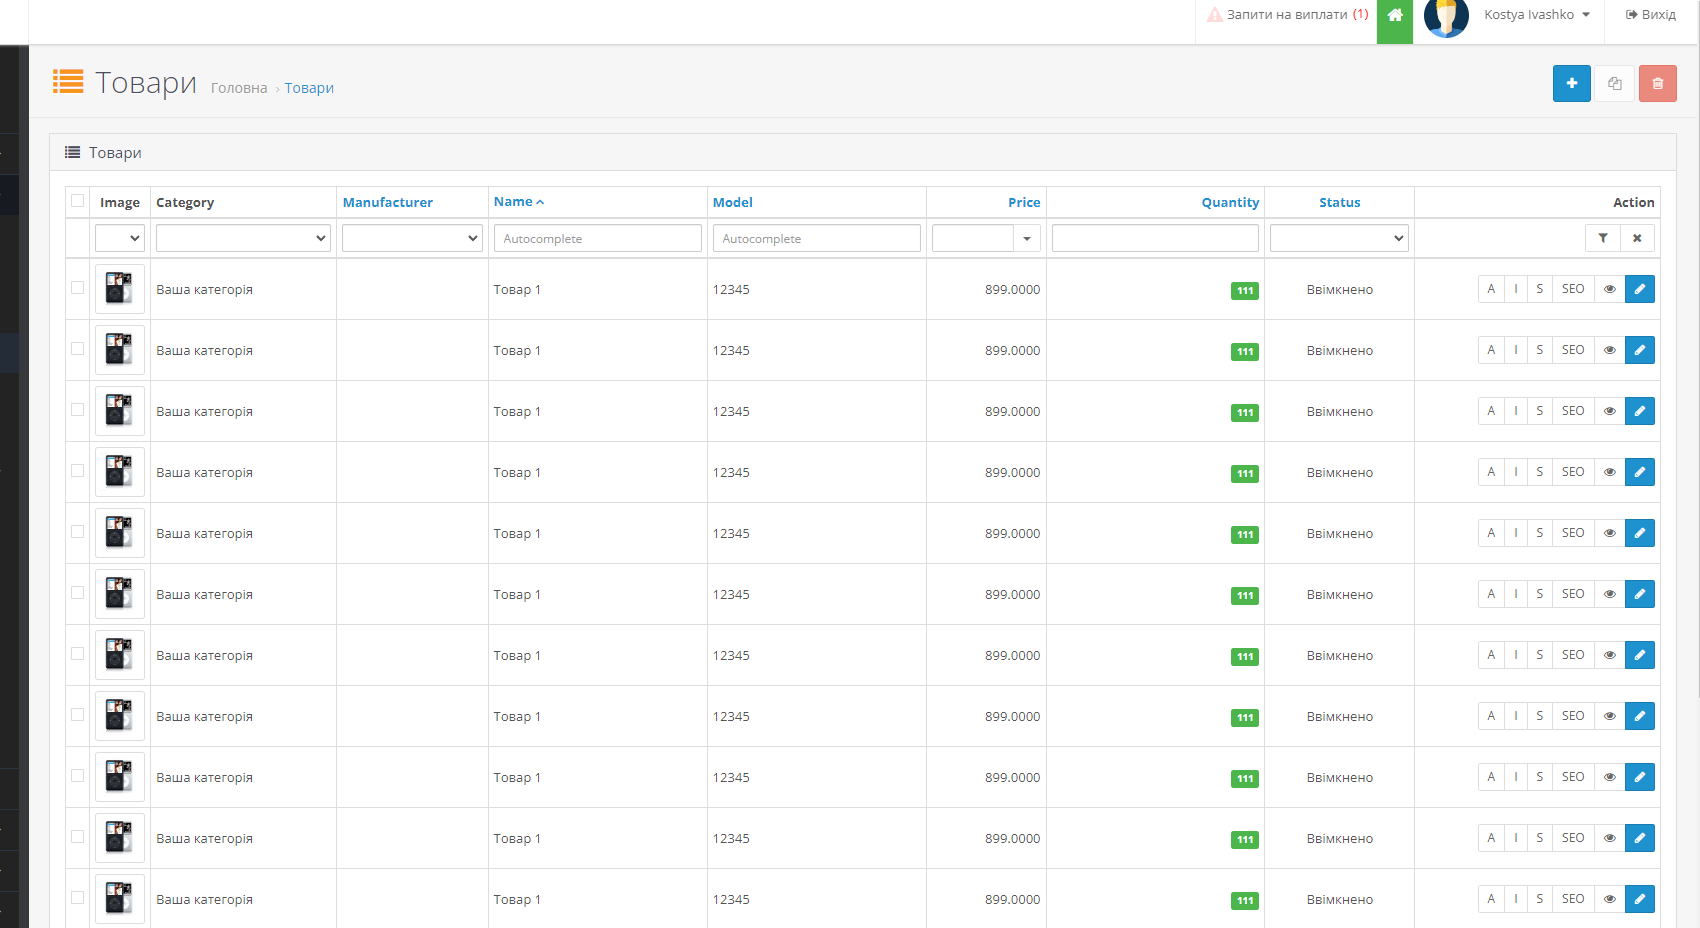
Task: Click the edit pencil in first row
Action: coord(1639,289)
